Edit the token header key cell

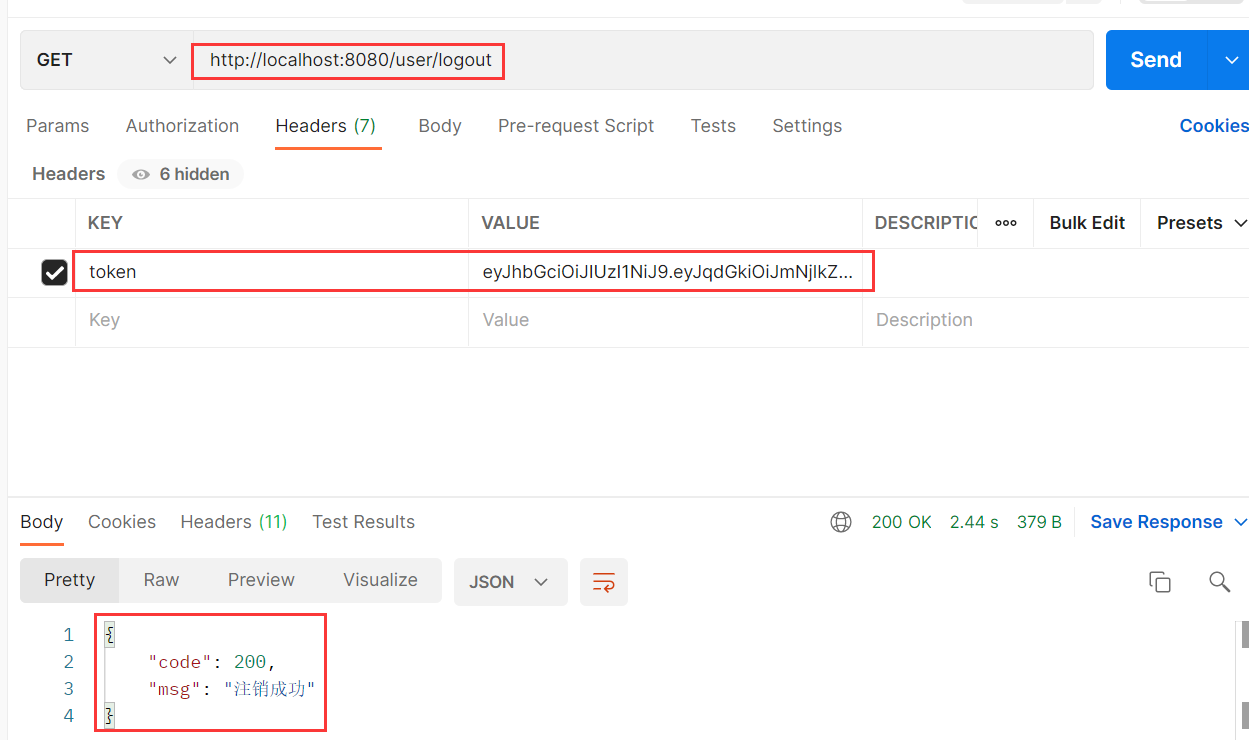tap(272, 272)
